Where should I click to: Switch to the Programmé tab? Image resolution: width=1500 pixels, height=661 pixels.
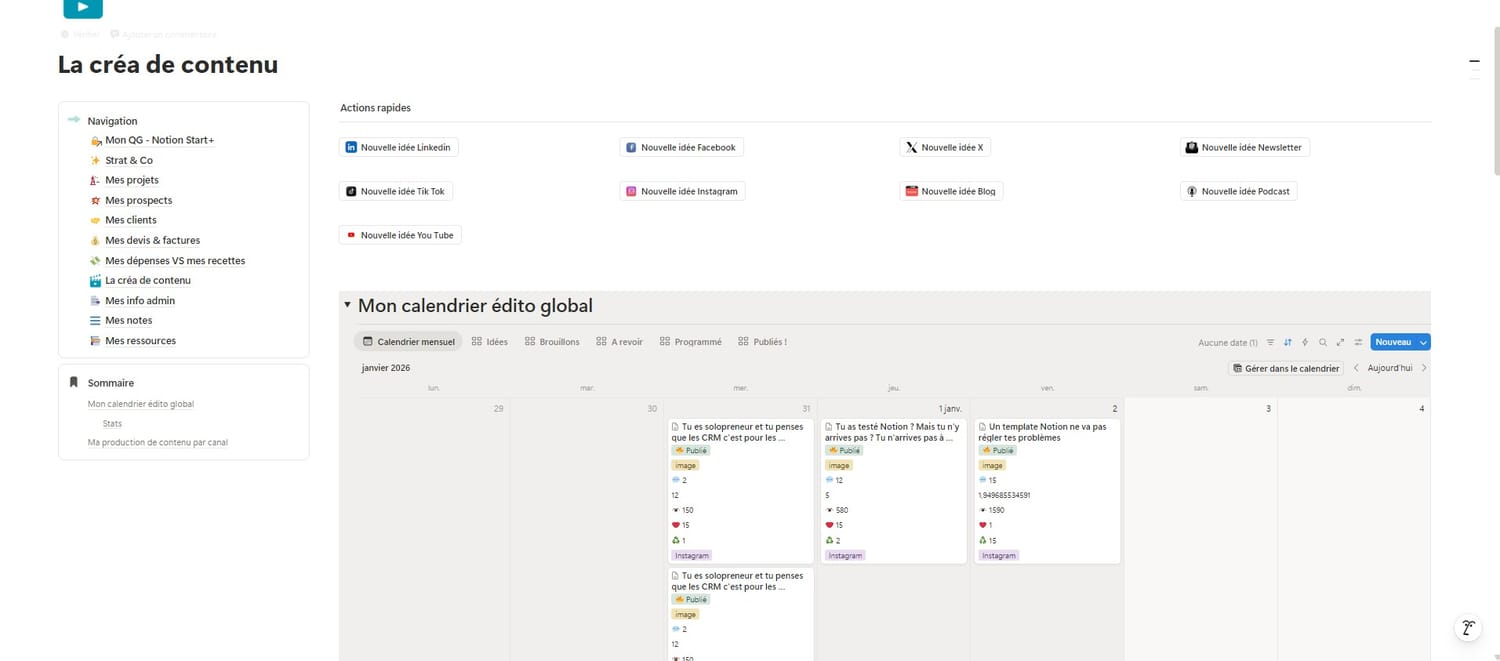coord(690,342)
